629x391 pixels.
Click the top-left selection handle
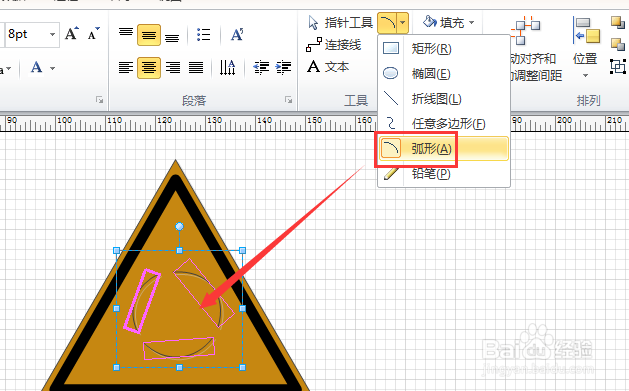pos(116,251)
